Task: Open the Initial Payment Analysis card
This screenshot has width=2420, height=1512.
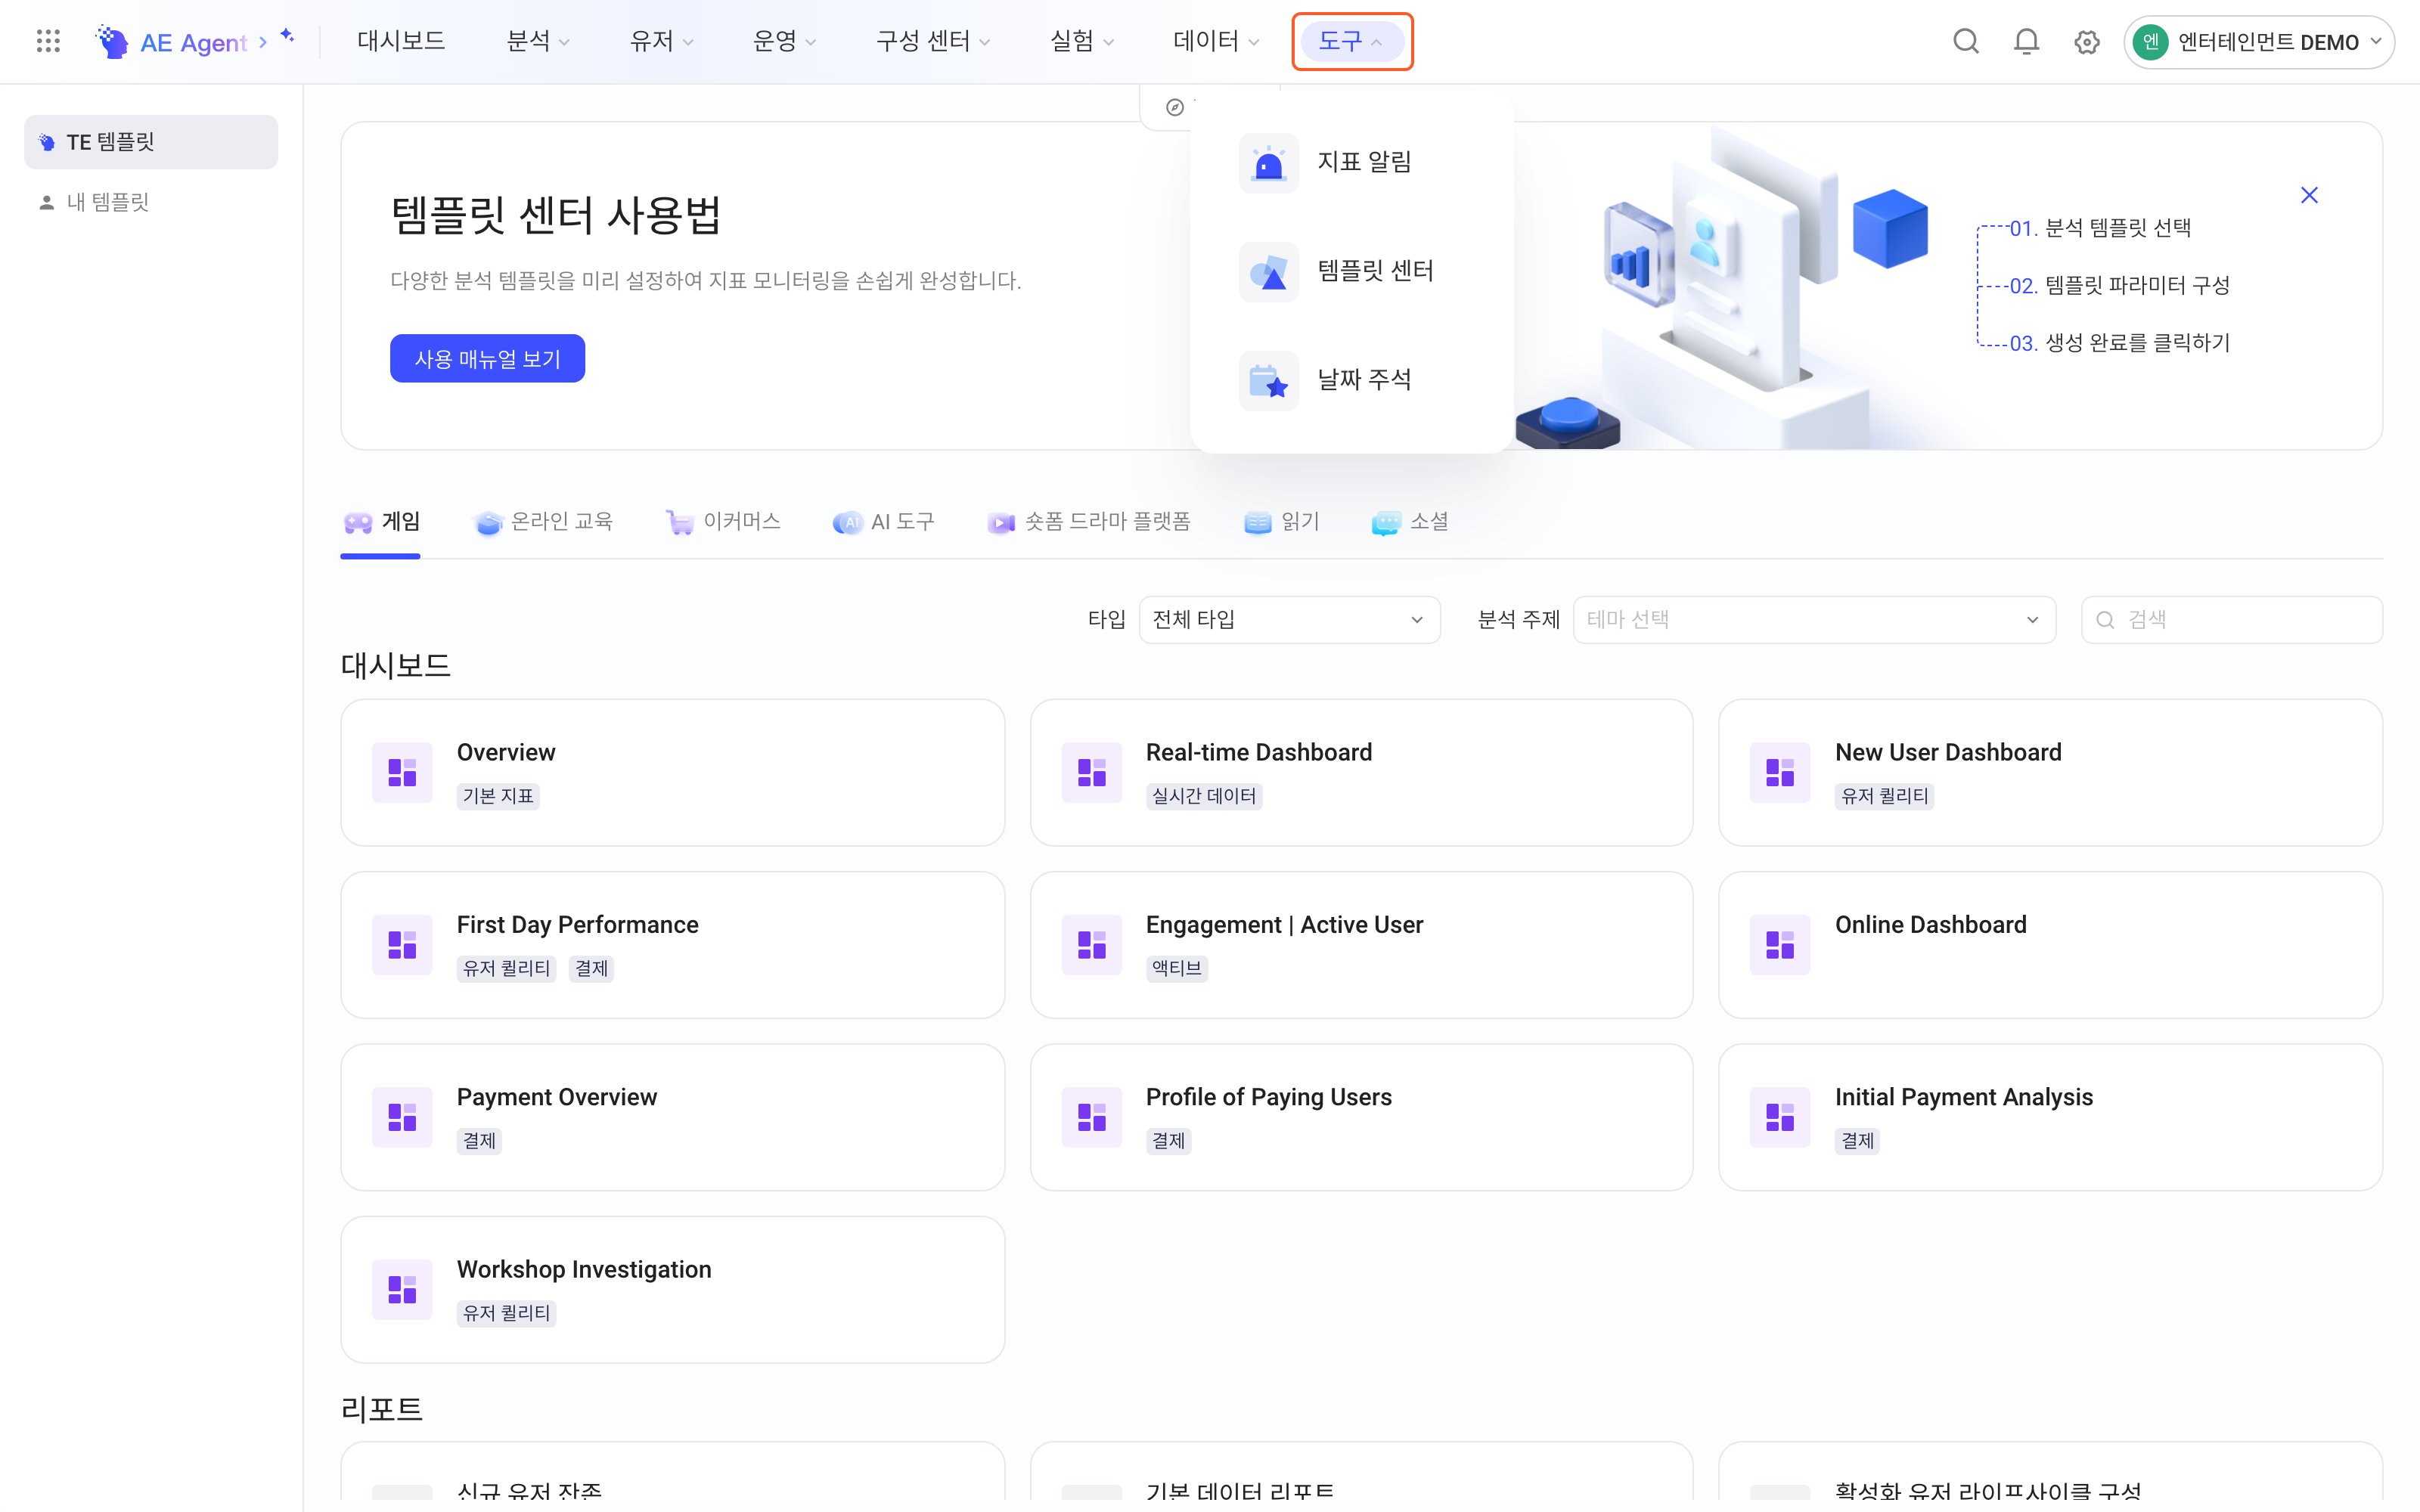Action: point(2050,1117)
